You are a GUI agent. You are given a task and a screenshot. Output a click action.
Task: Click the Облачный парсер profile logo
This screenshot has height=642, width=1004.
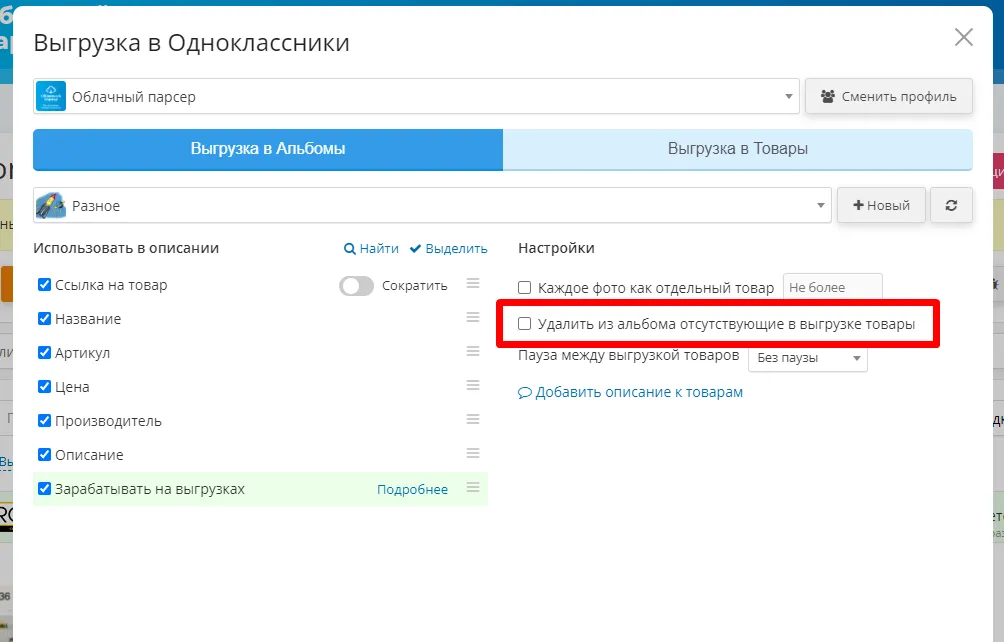coord(51,97)
